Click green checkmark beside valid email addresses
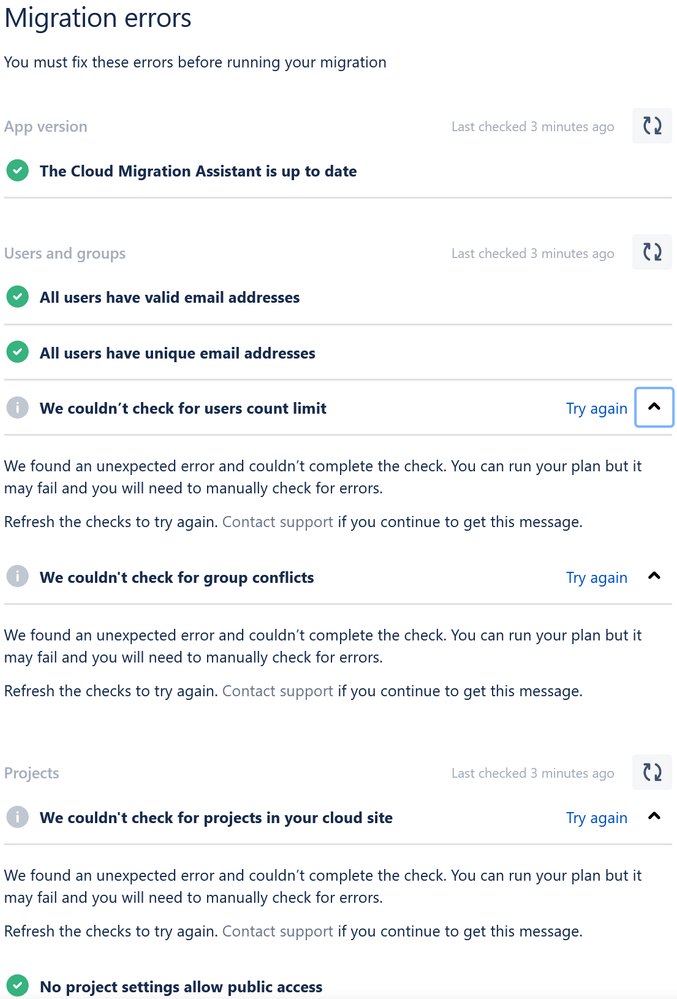 (17, 297)
